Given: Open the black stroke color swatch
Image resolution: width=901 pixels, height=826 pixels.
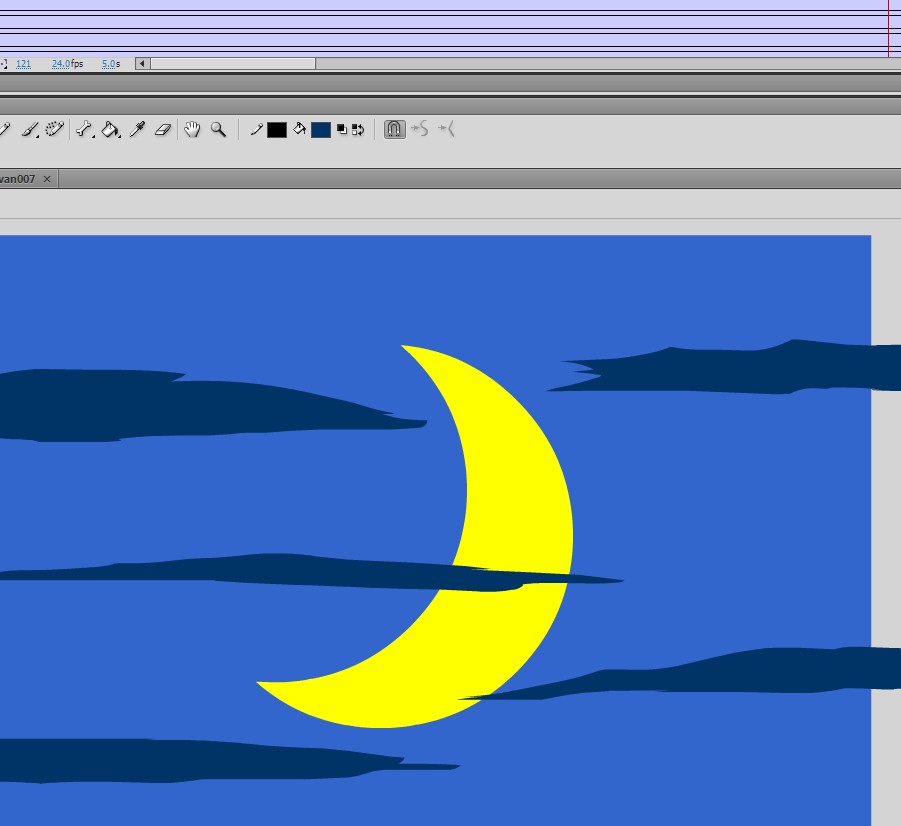Looking at the screenshot, I should coord(277,130).
